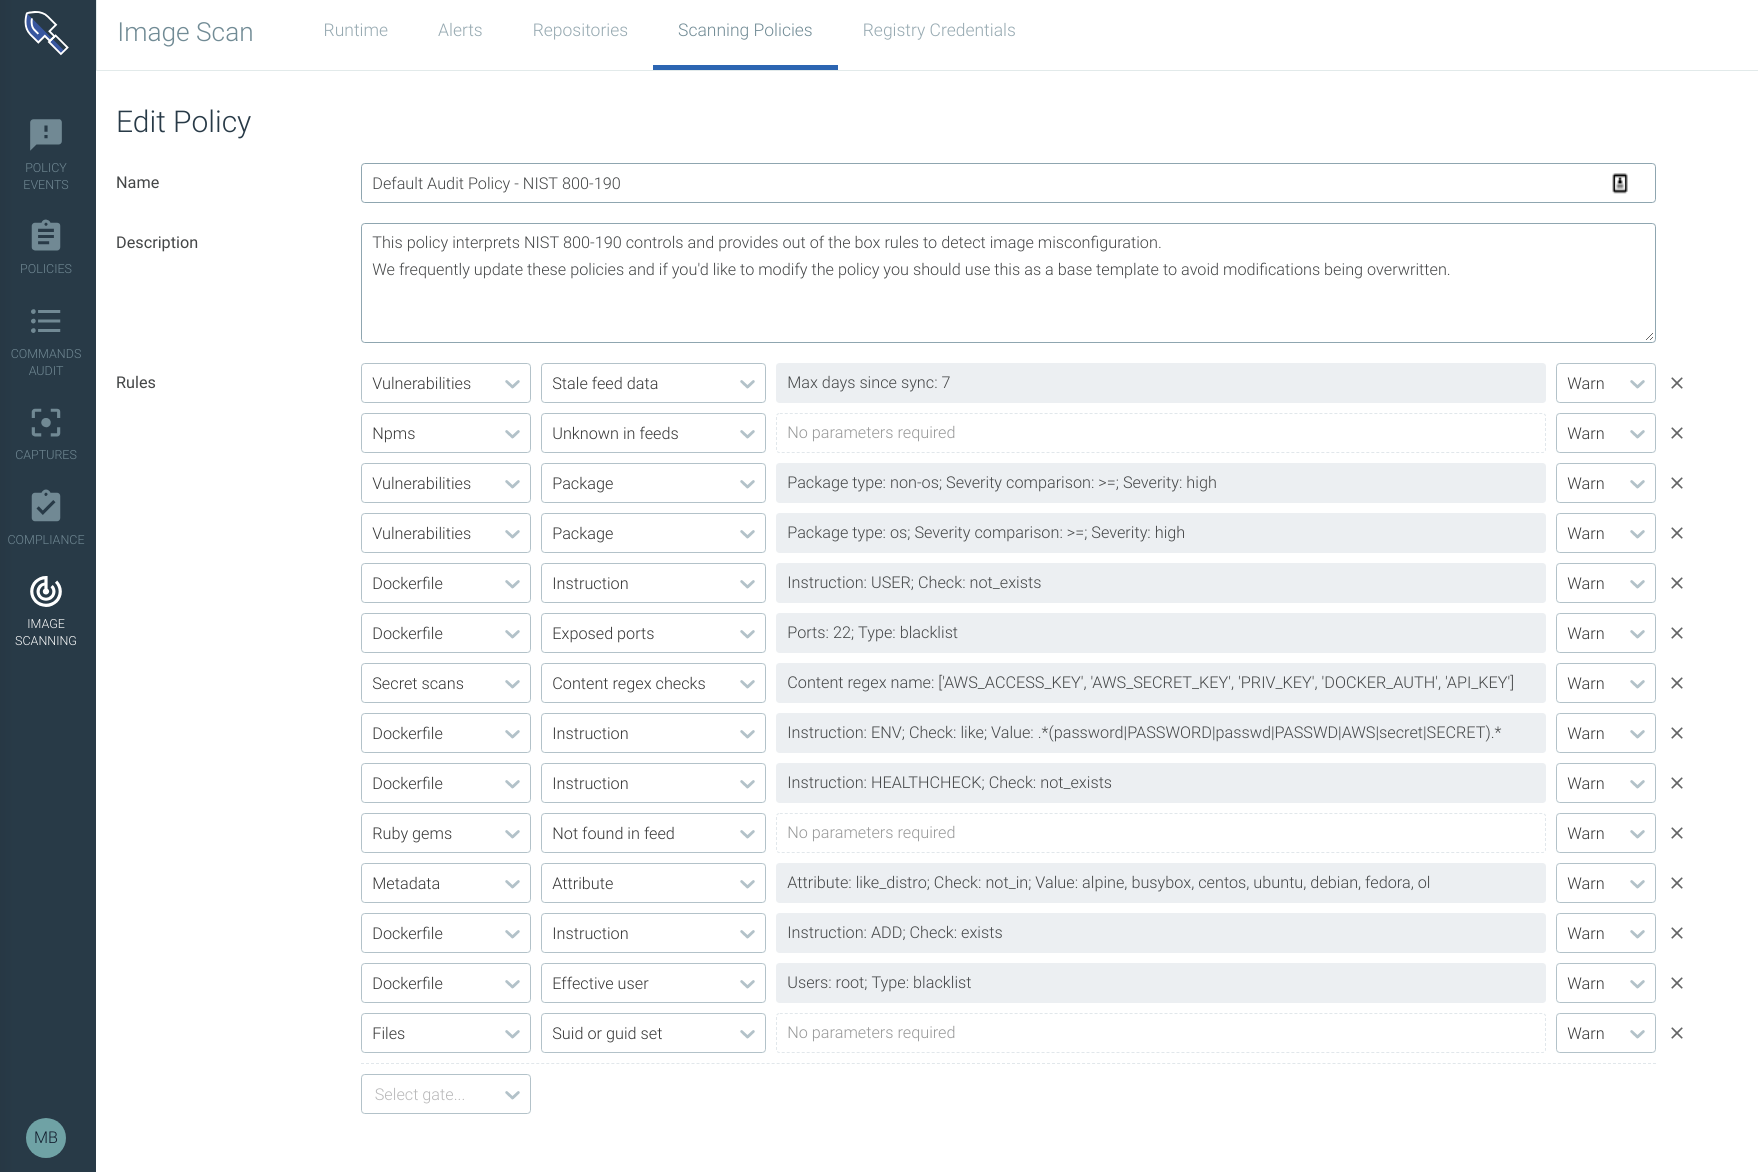Viewport: 1758px width, 1172px height.
Task: Switch to the Runtime tab
Action: pyautogui.click(x=355, y=30)
